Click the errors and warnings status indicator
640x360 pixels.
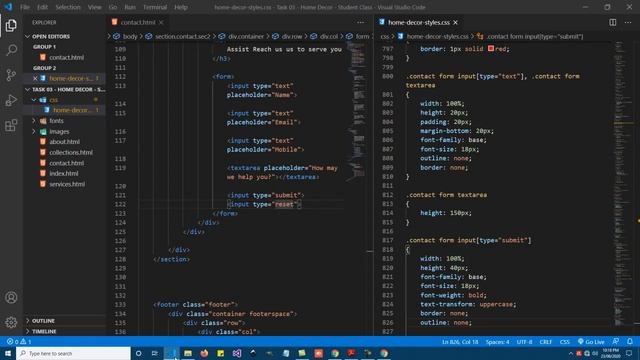pos(19,342)
